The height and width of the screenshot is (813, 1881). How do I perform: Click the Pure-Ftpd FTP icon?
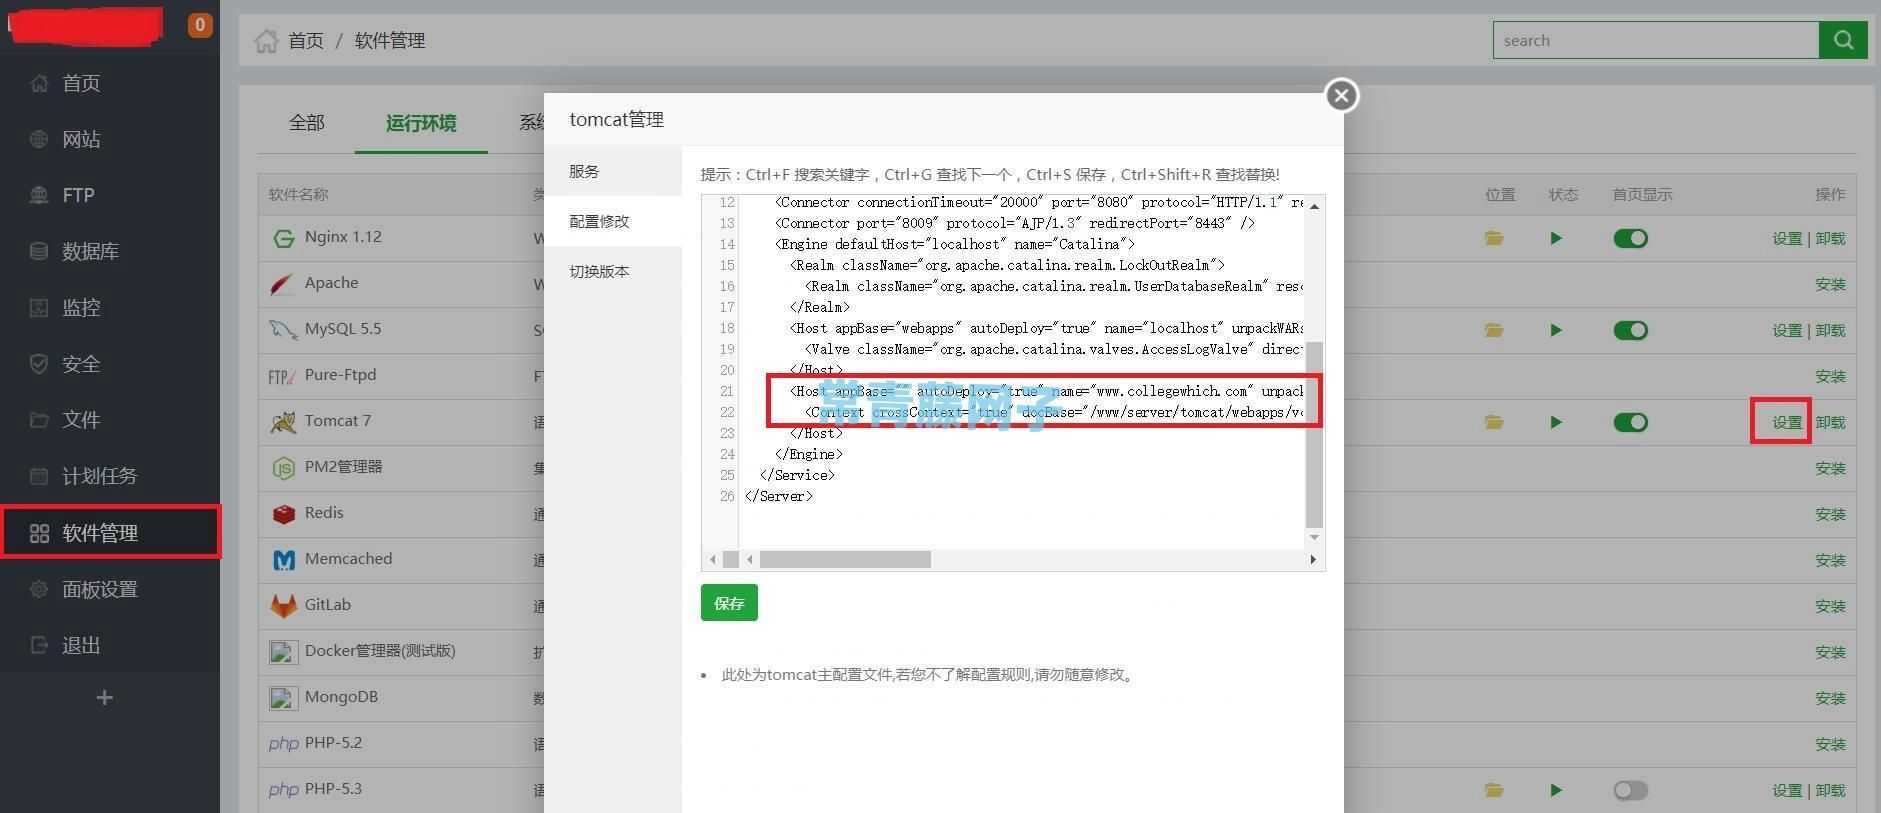pyautogui.click(x=283, y=376)
